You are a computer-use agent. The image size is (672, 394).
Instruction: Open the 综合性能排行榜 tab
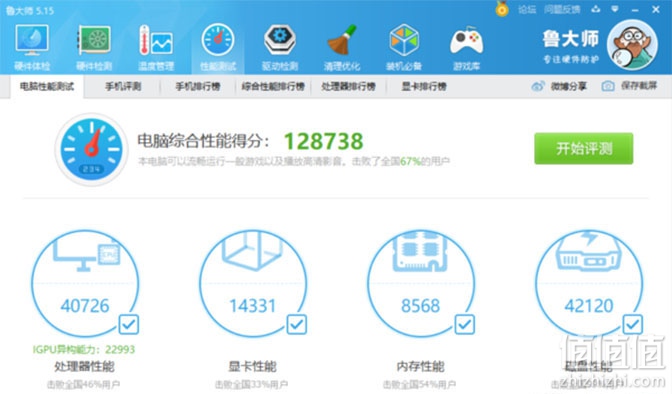click(x=273, y=87)
